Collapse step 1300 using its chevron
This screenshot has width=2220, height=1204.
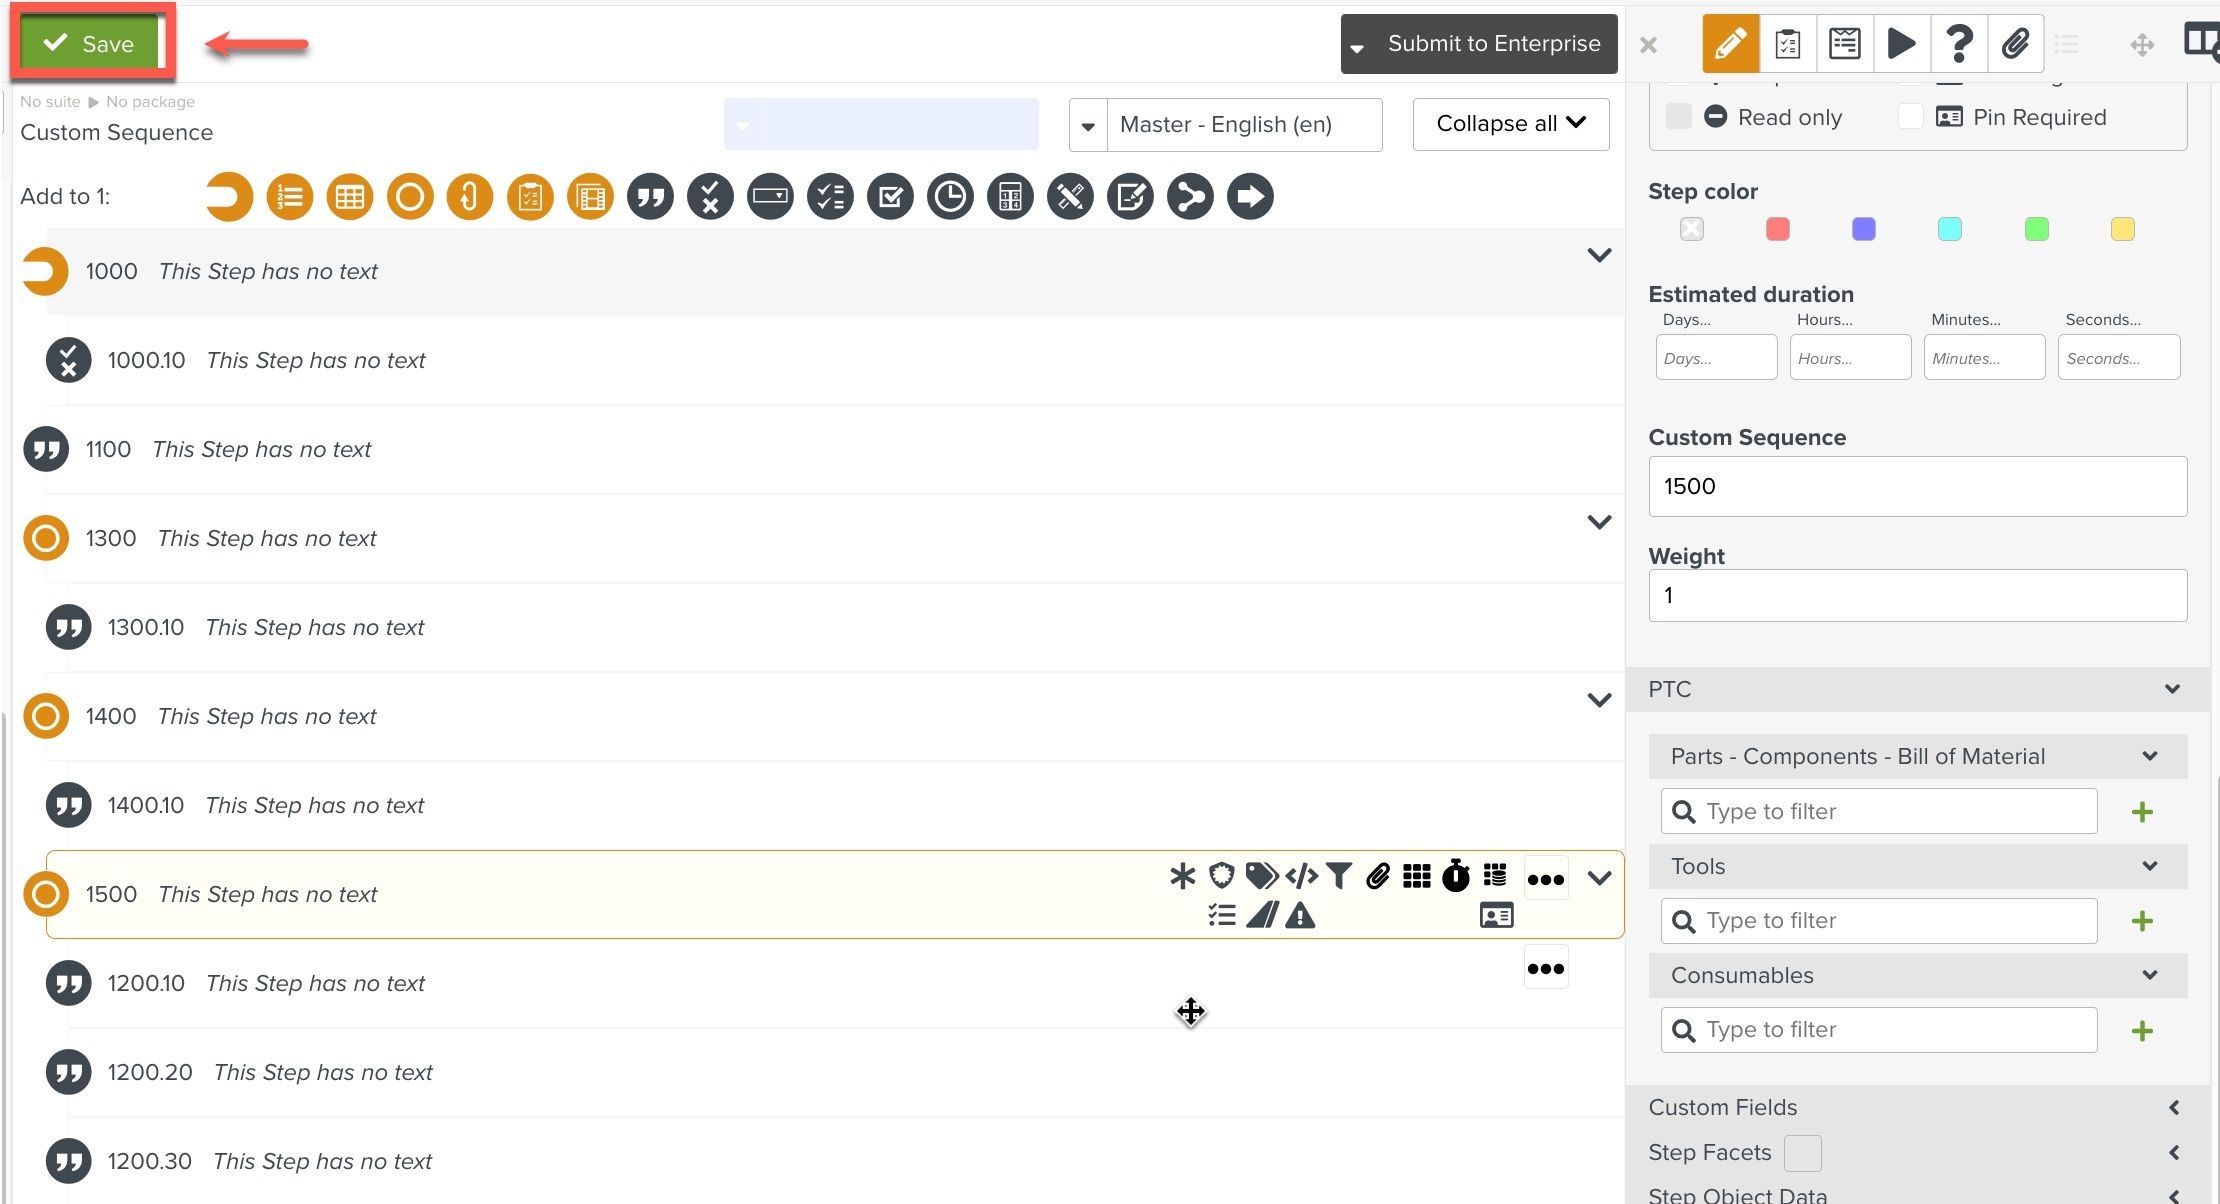pos(1599,522)
